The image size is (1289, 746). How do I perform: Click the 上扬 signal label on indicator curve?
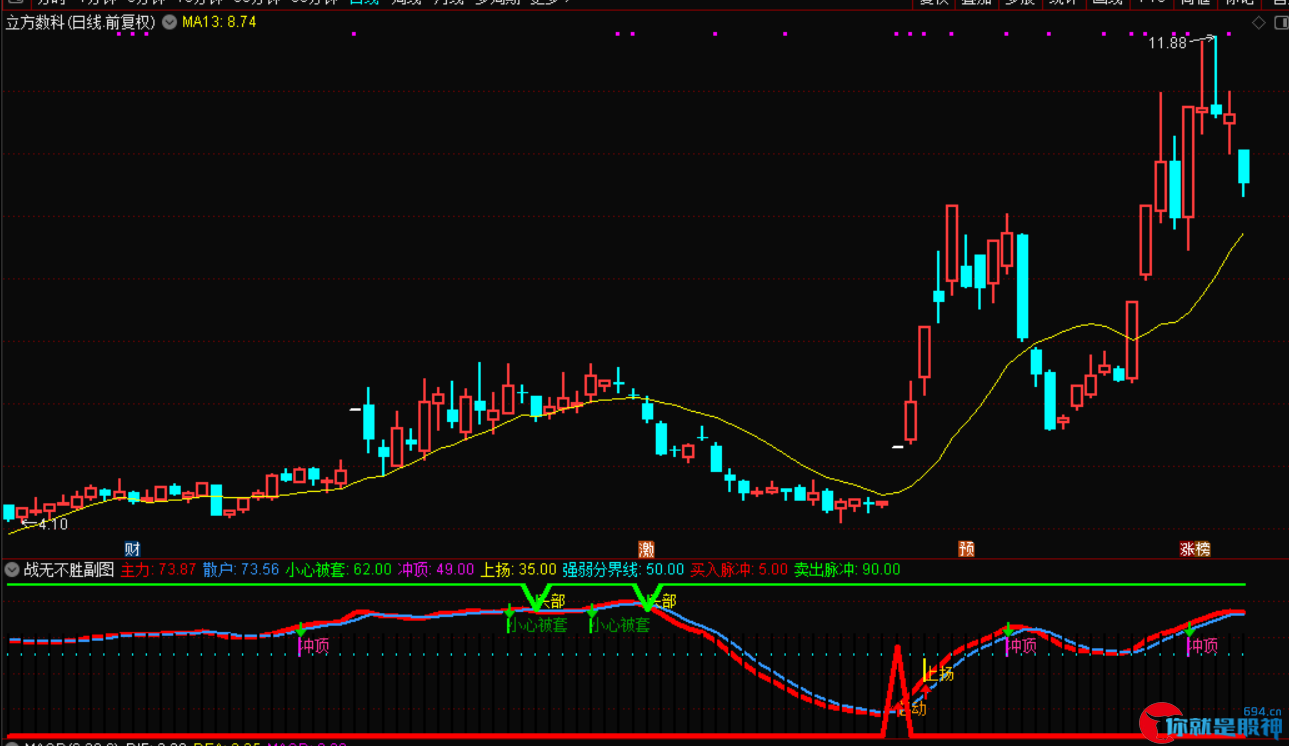940,674
